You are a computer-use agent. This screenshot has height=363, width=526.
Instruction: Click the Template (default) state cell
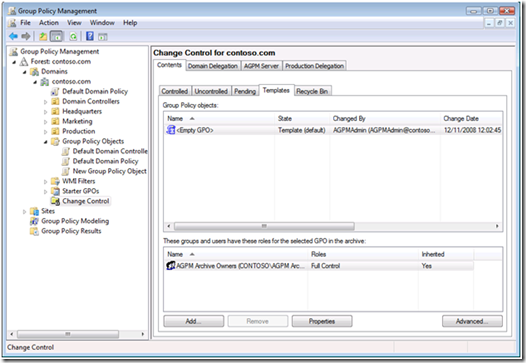(302, 130)
